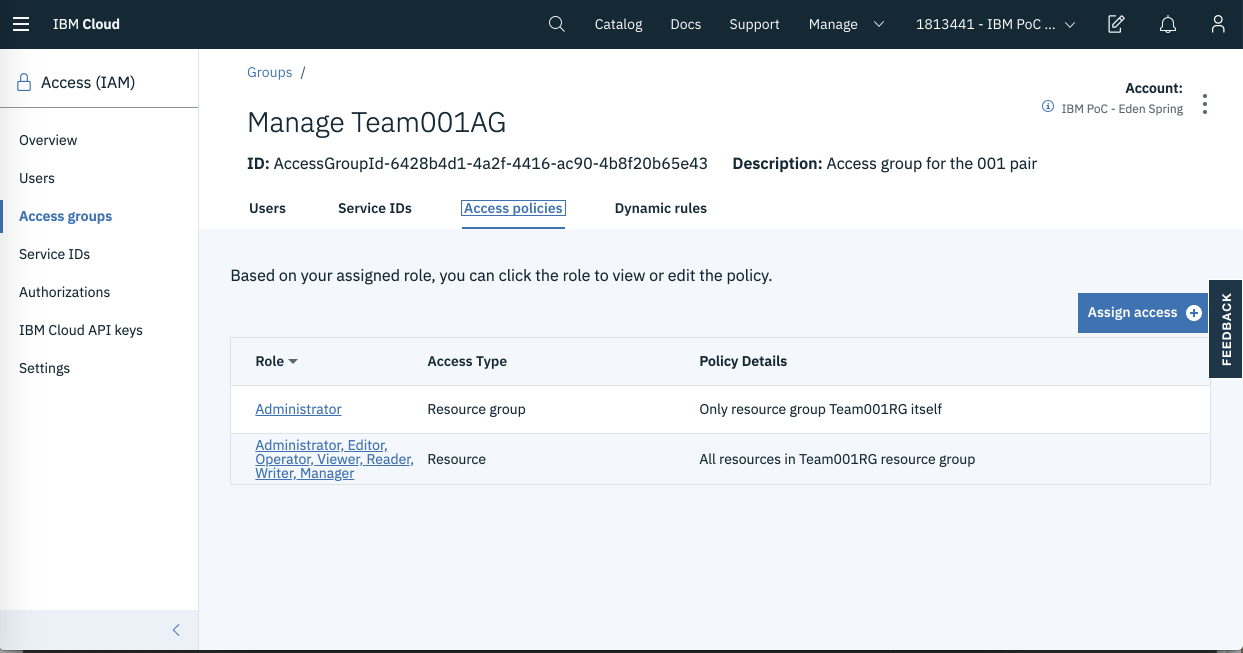This screenshot has width=1243, height=653.
Task: Click 'Only resource group Team001RG itself' cell
Action: (x=821, y=409)
